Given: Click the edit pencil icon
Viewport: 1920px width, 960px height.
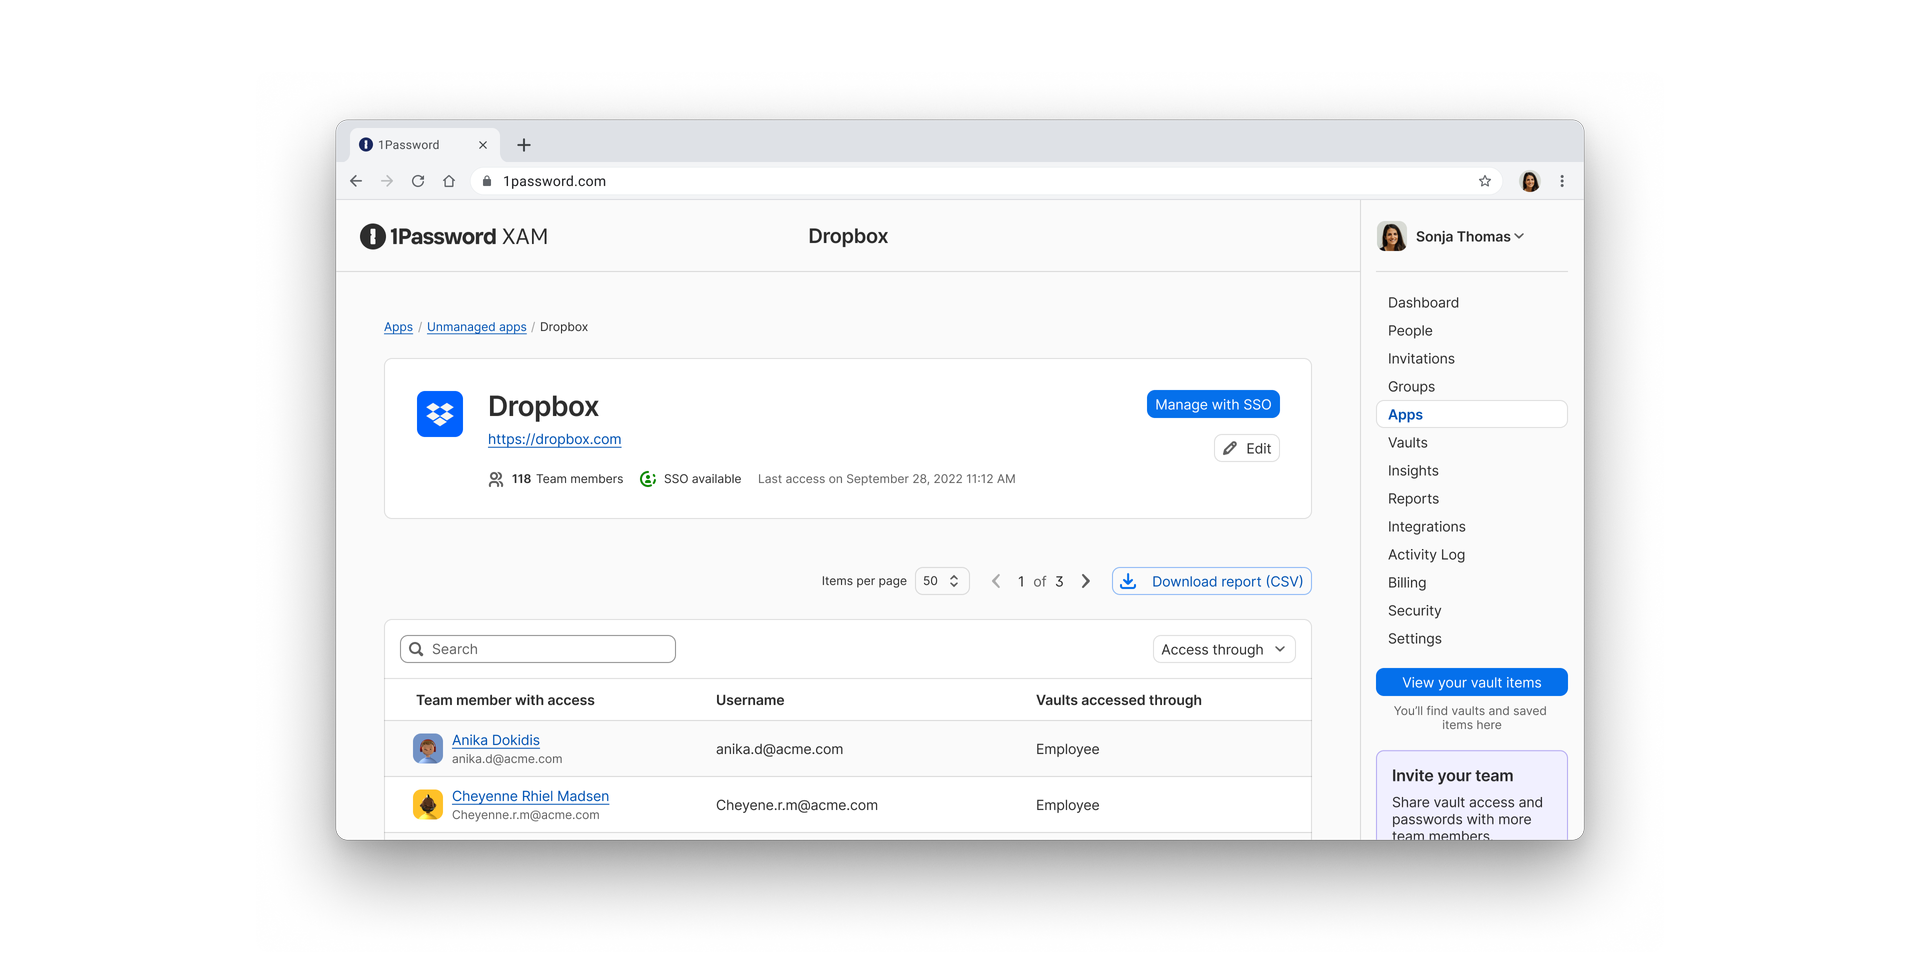Looking at the screenshot, I should pos(1229,448).
